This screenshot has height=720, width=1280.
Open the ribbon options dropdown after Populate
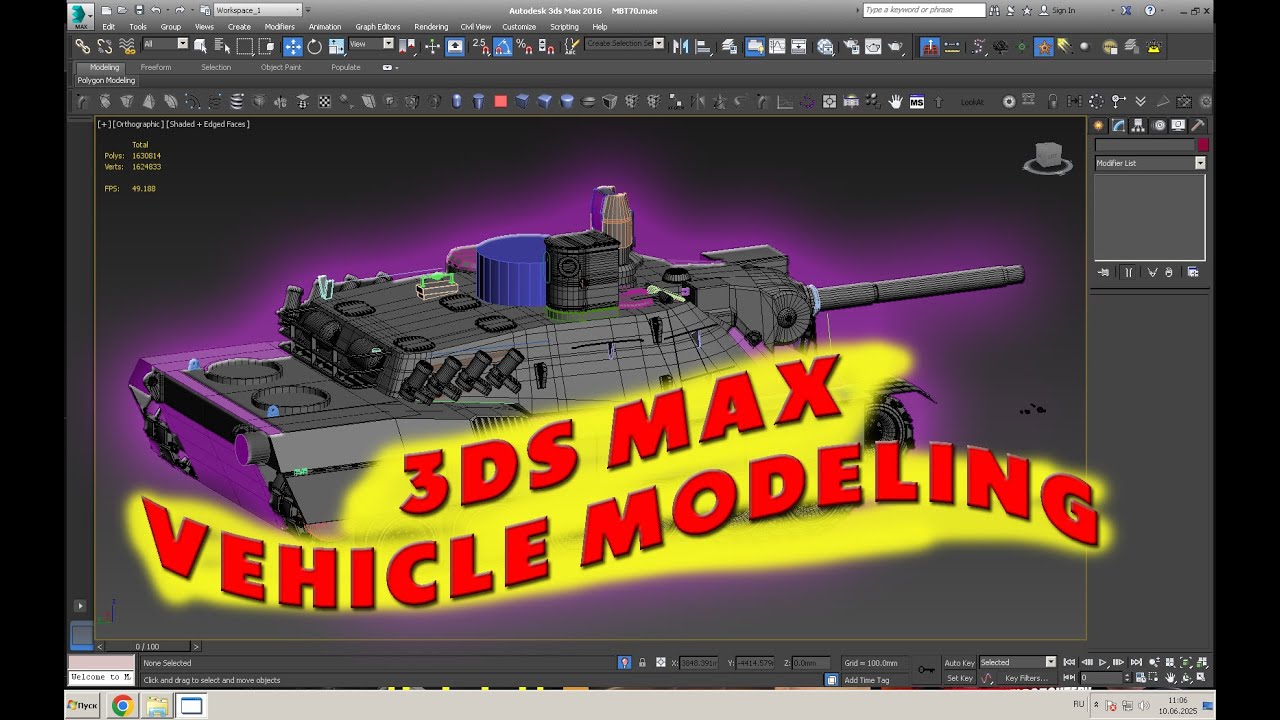390,67
